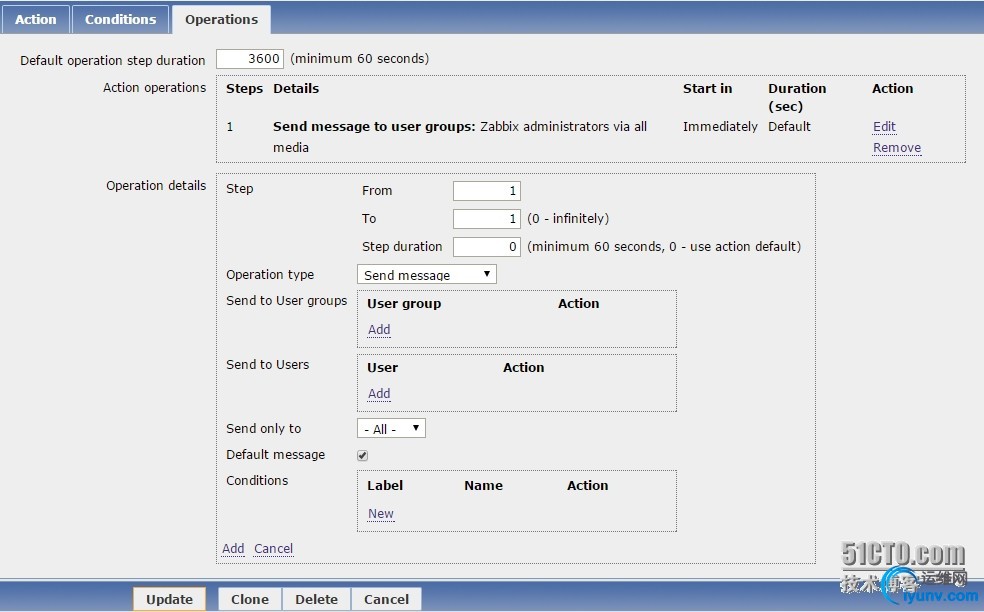The image size is (984, 612).
Task: Click the '(0 - infinitely)' hint text
Action: (568, 218)
